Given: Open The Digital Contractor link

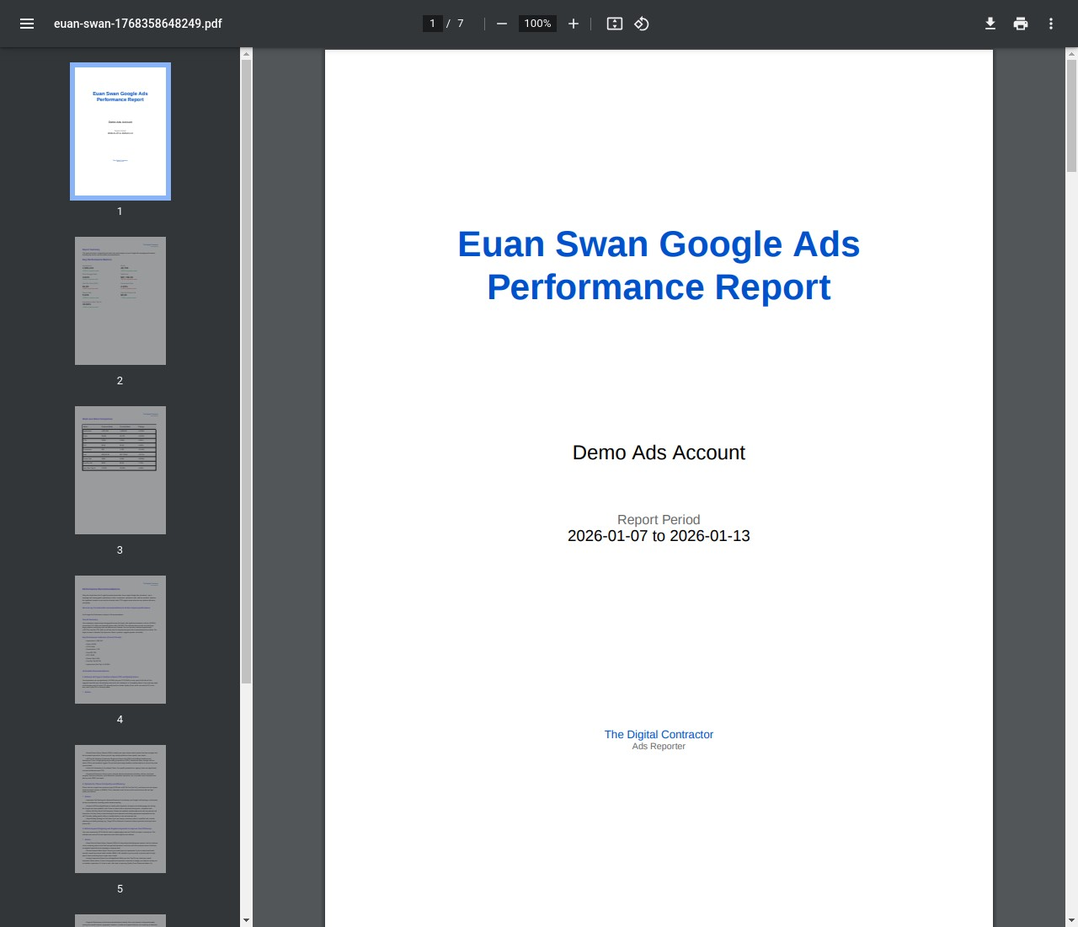Looking at the screenshot, I should pyautogui.click(x=658, y=734).
